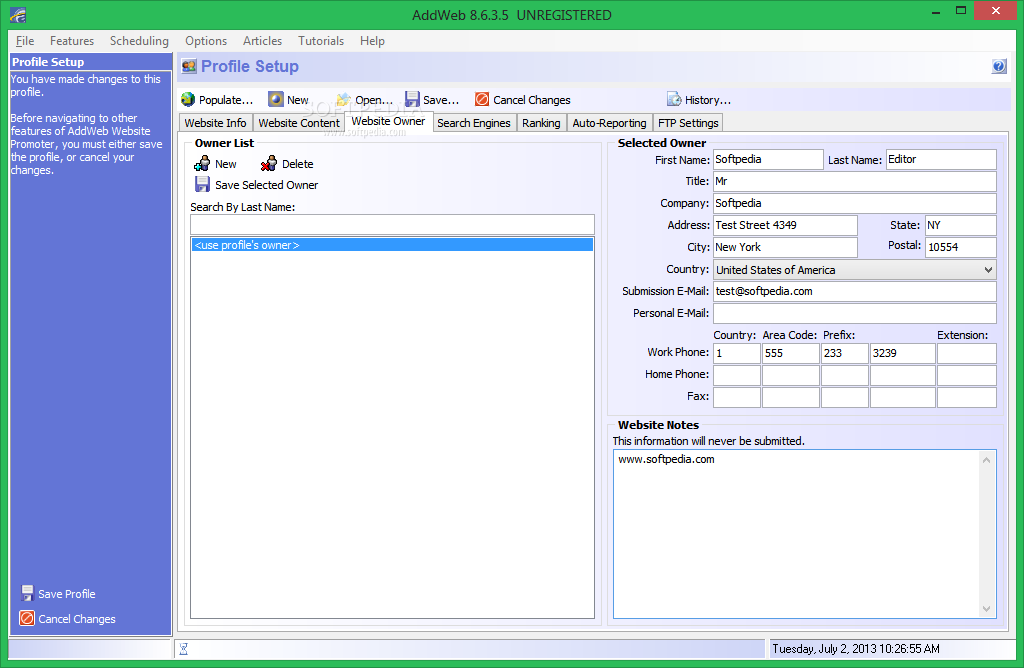The width and height of the screenshot is (1024, 668).
Task: Click the Company field
Action: [855, 203]
